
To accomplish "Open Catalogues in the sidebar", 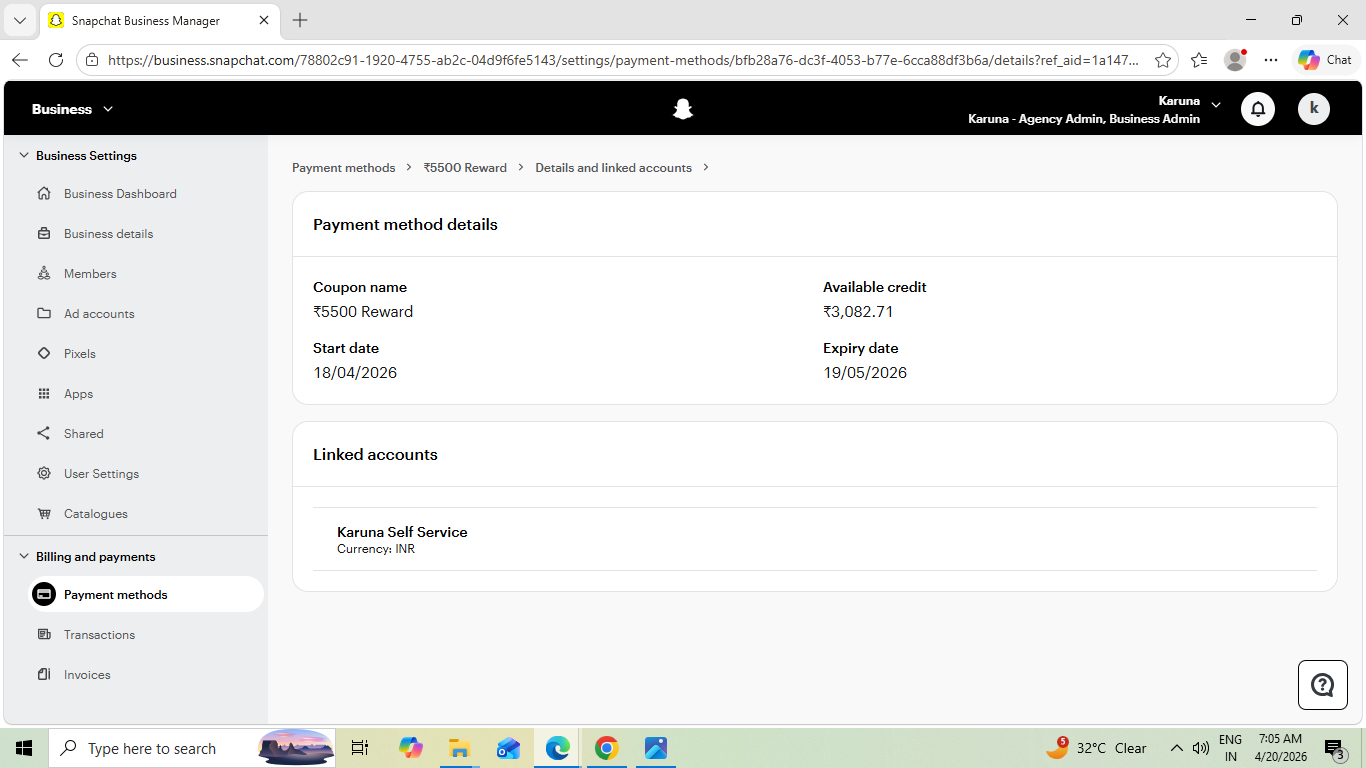I will click(96, 514).
